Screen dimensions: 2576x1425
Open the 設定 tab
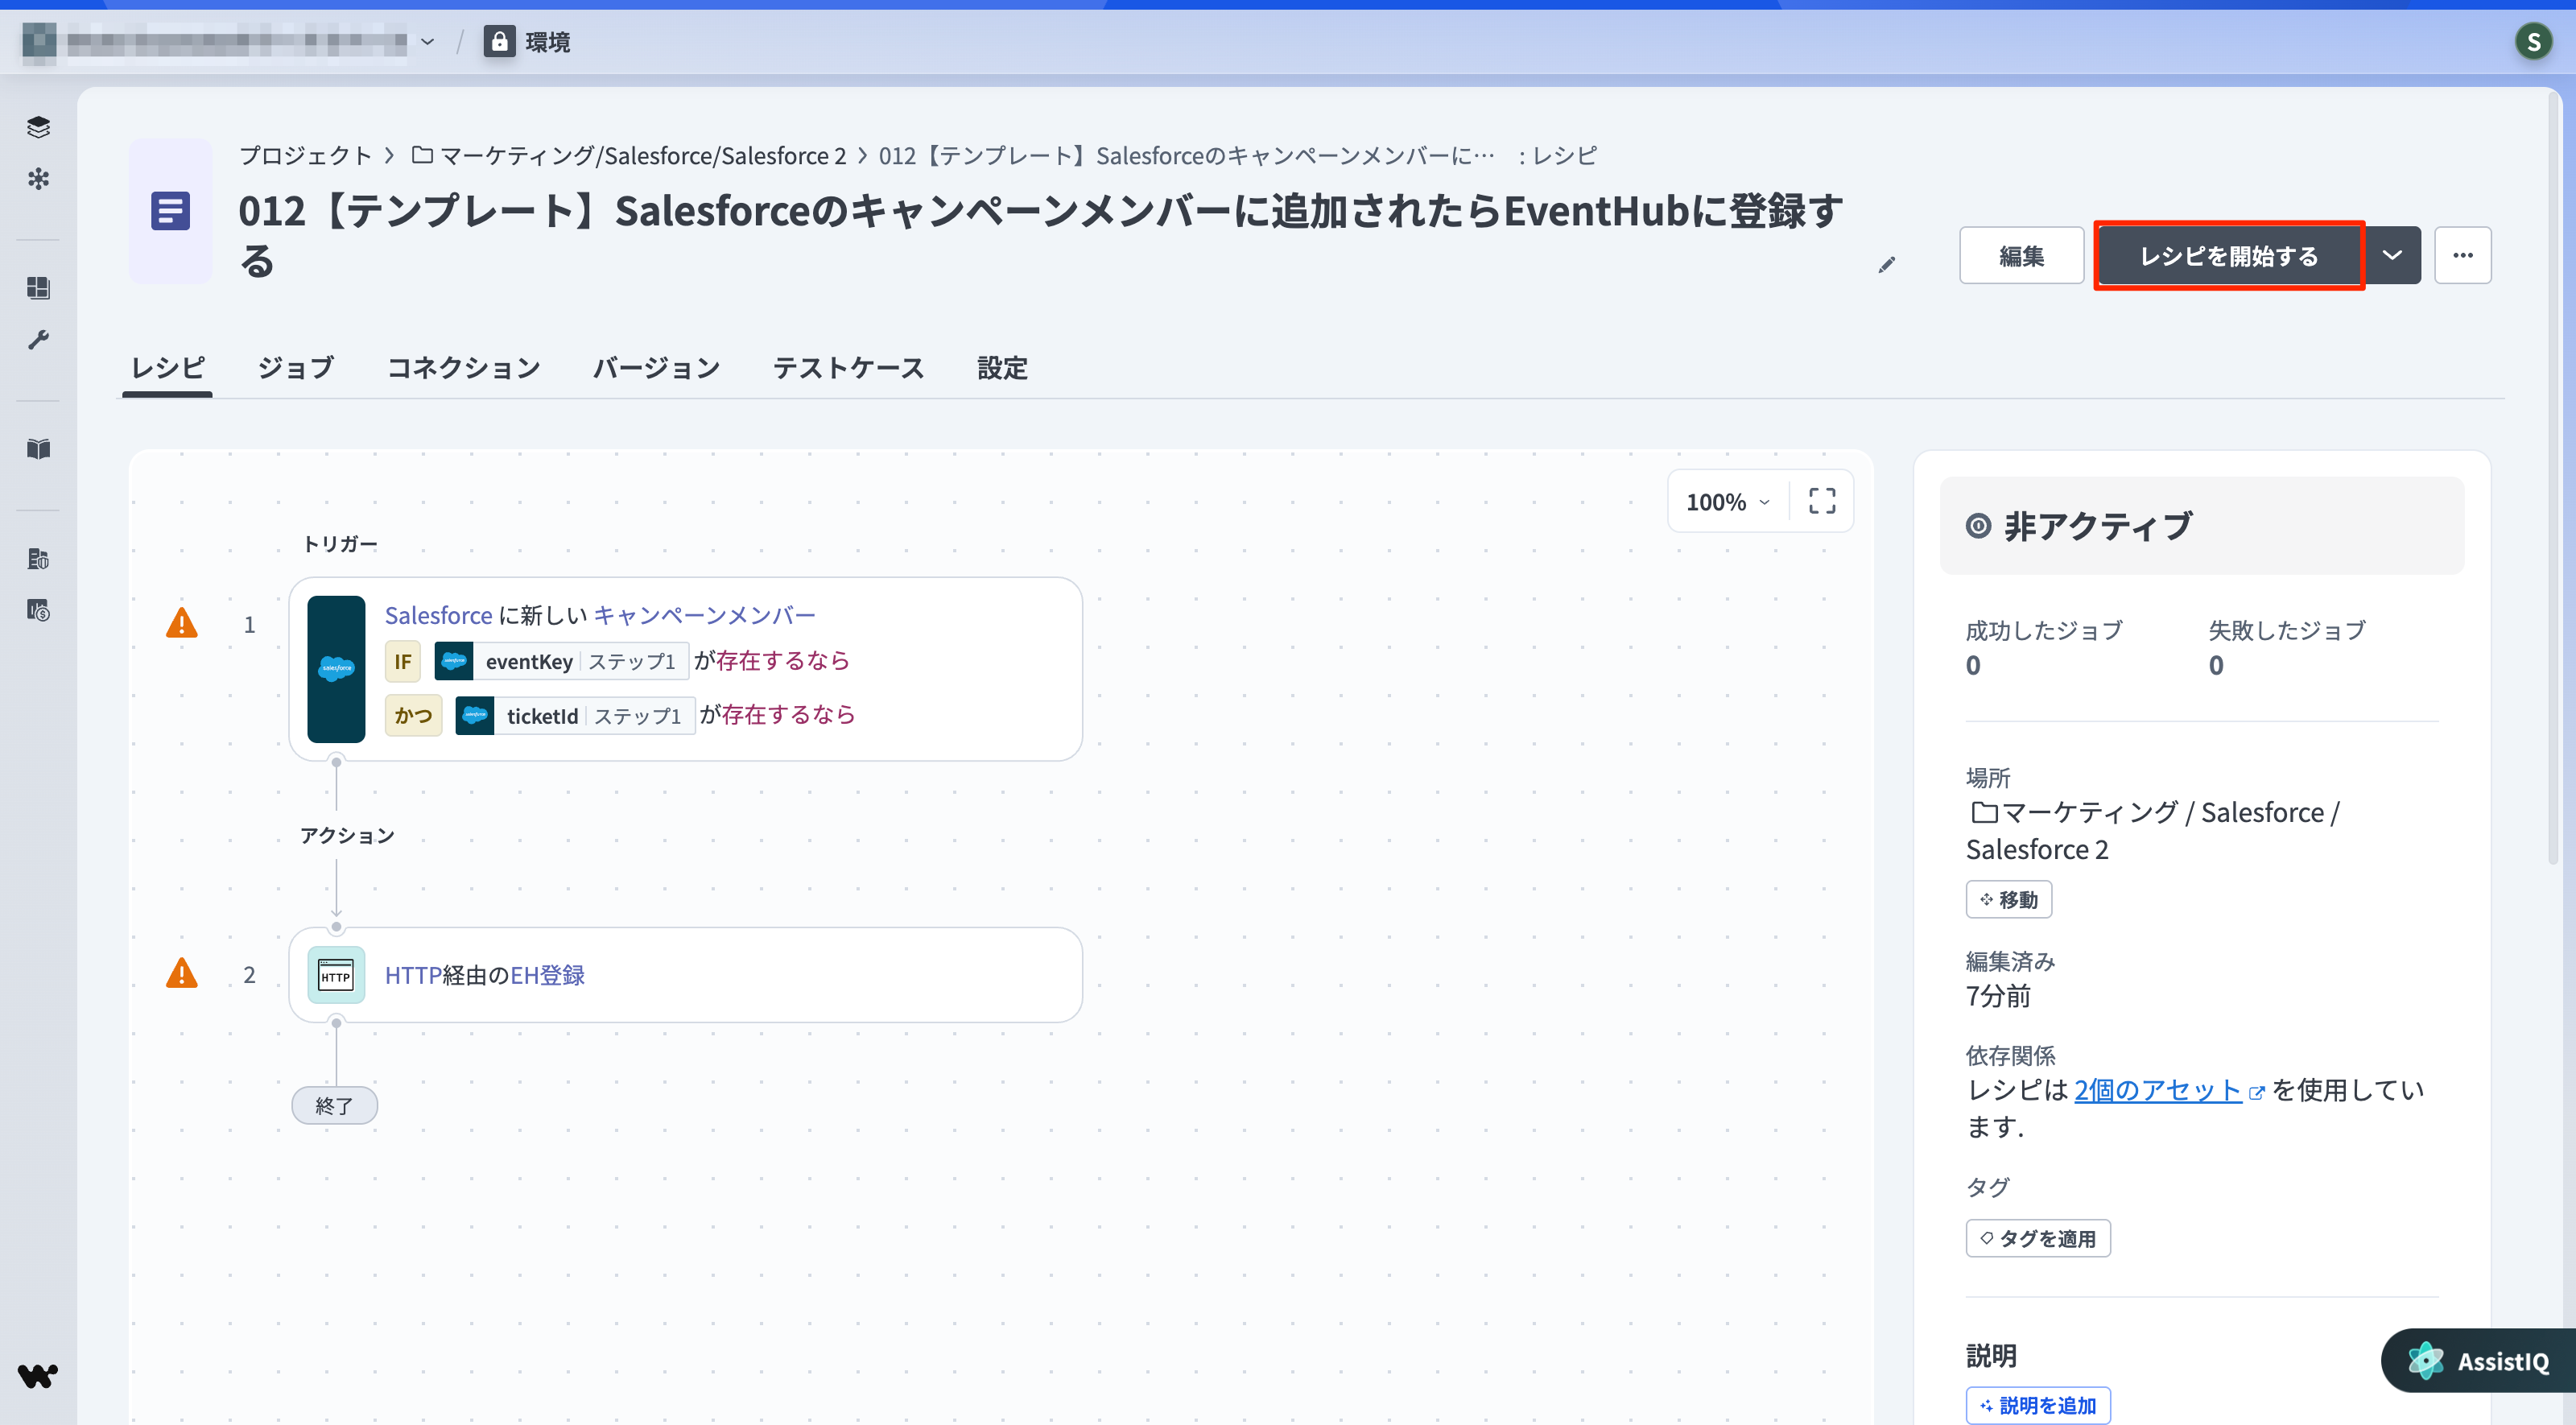point(1002,368)
